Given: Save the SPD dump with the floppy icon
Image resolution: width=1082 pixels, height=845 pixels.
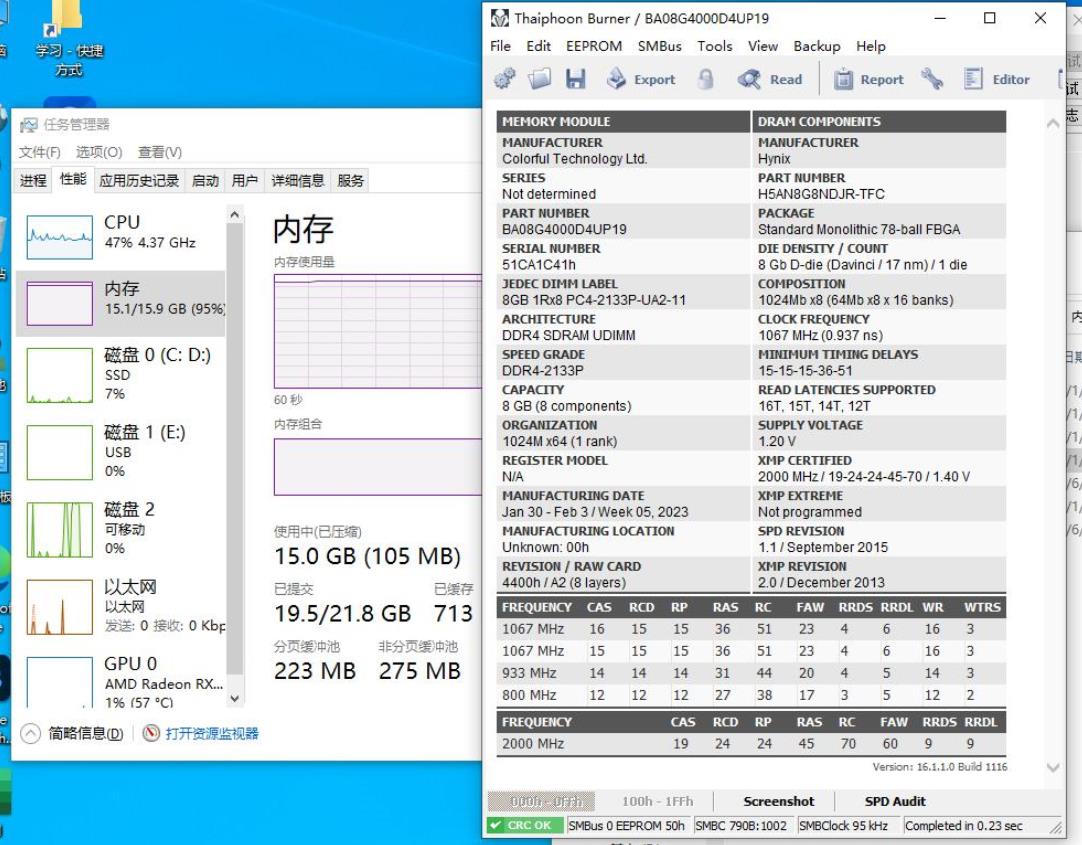Looking at the screenshot, I should pos(575,80).
